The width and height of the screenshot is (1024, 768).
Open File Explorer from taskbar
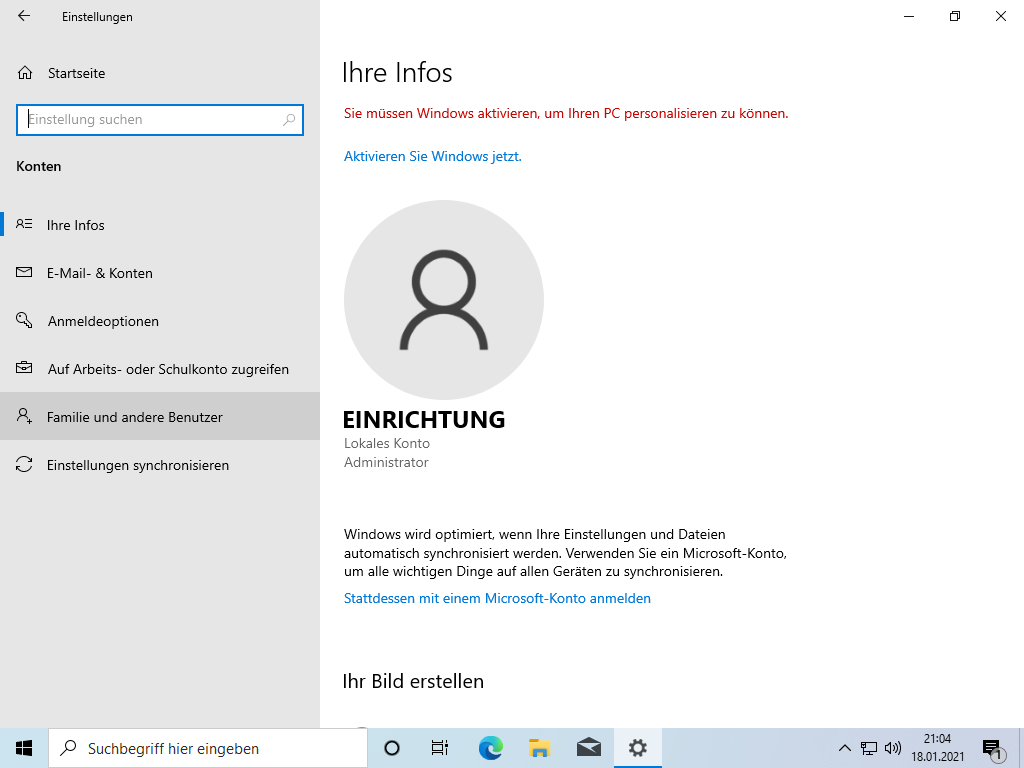click(x=540, y=748)
